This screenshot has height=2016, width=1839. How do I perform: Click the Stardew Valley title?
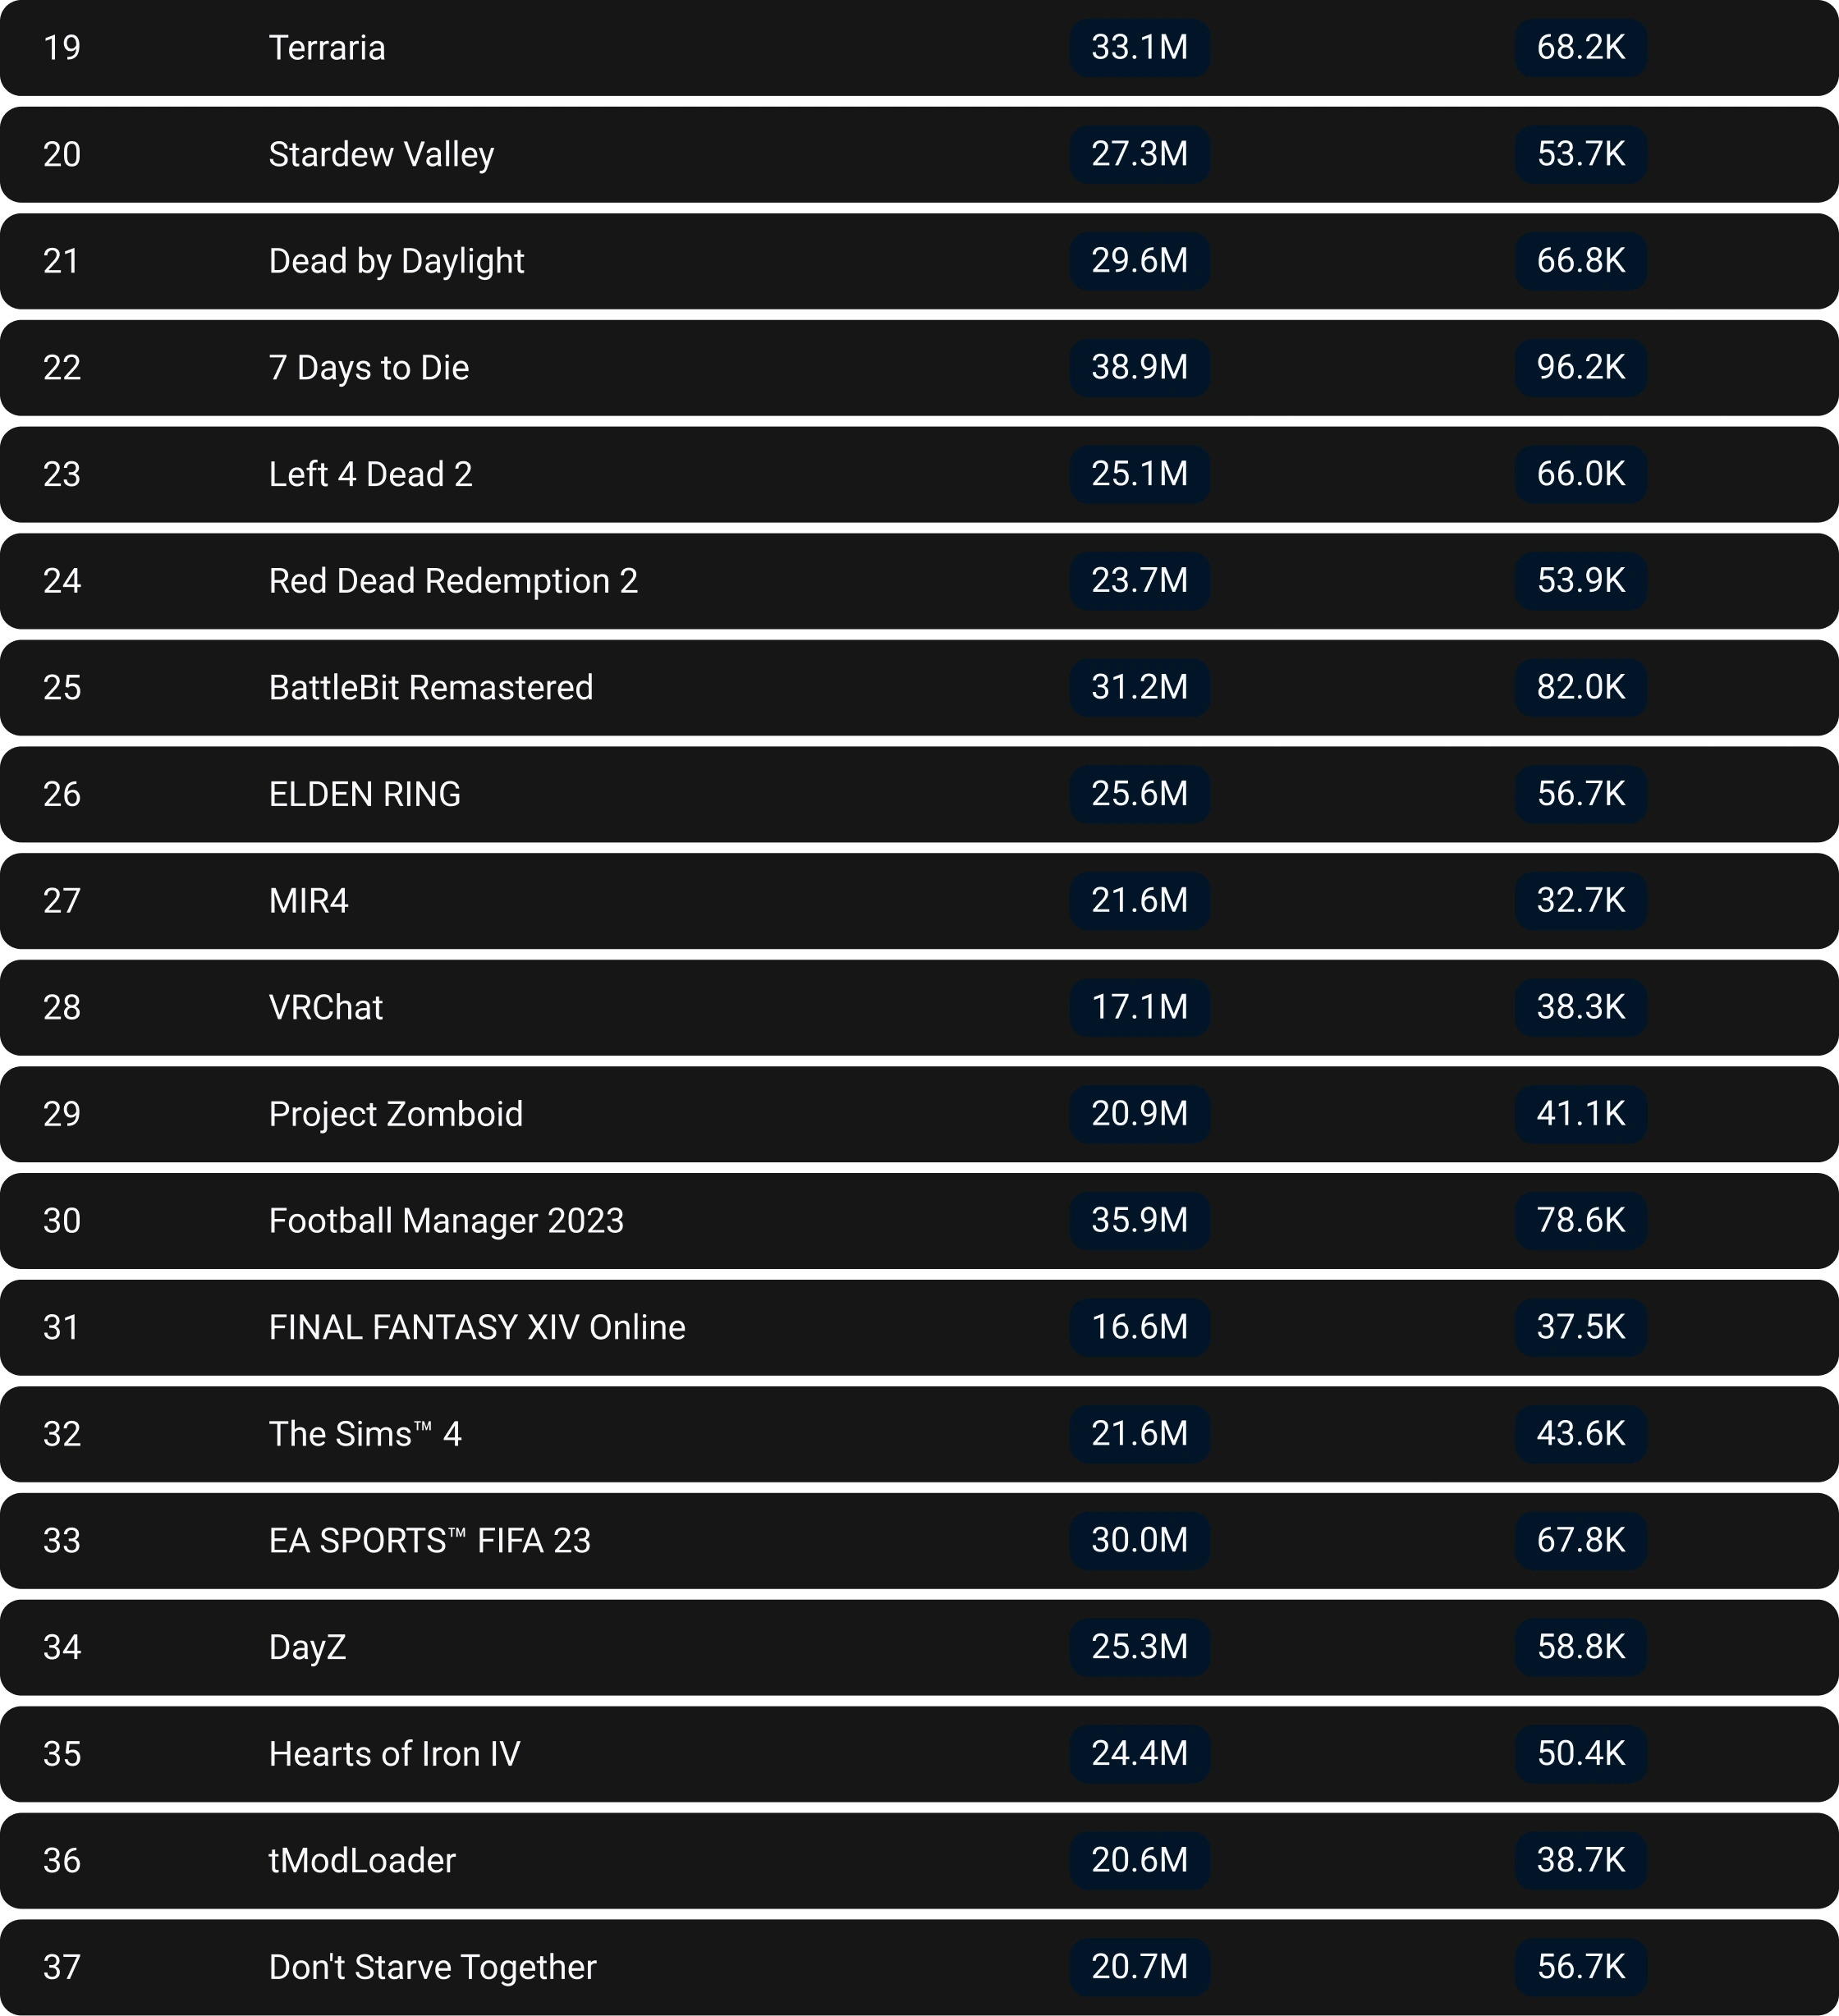click(x=381, y=155)
